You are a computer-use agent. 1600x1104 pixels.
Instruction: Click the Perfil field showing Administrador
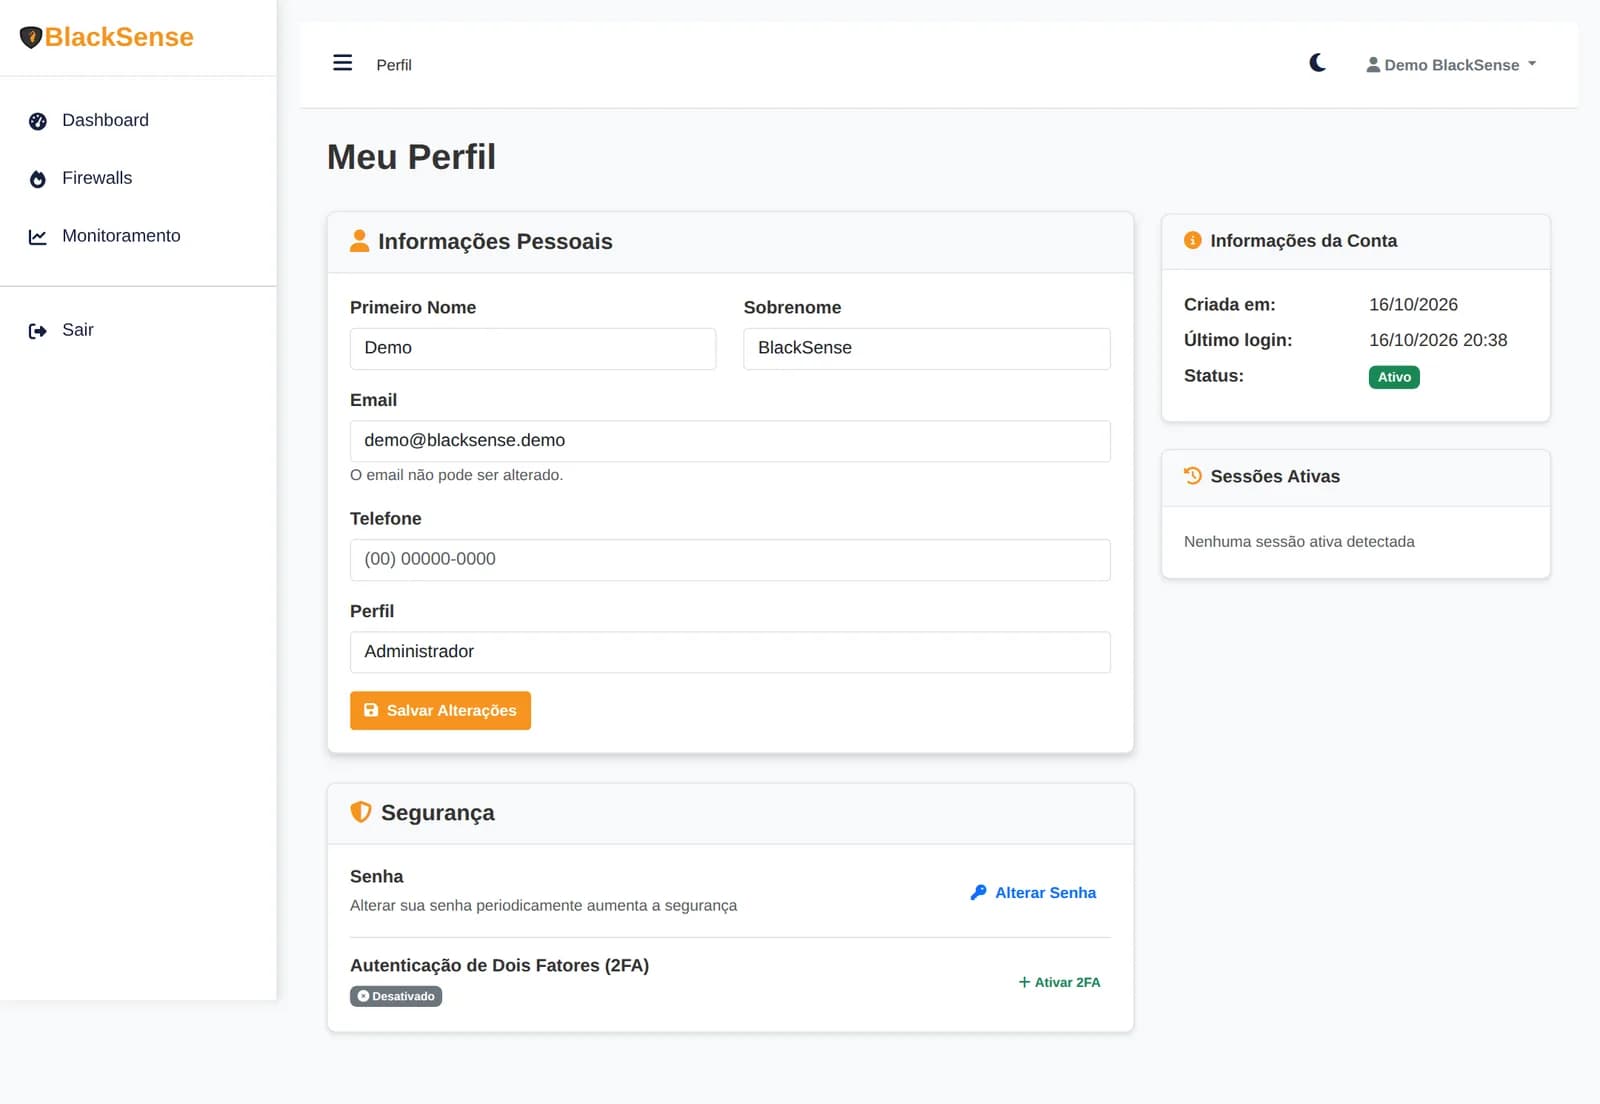tap(730, 652)
